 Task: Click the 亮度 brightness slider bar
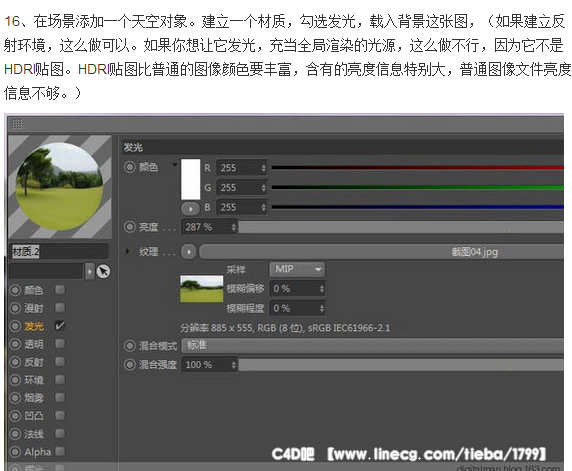coord(401,227)
